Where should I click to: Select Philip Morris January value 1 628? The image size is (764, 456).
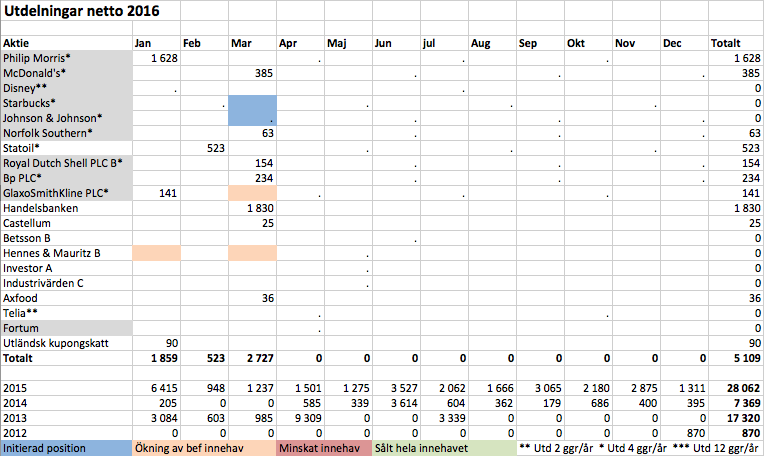click(x=156, y=58)
